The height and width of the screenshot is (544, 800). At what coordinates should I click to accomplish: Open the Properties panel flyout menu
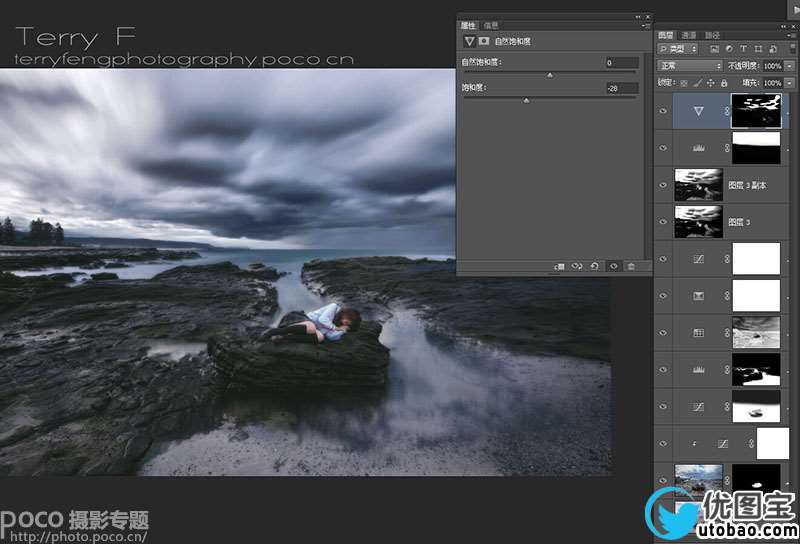click(x=647, y=26)
